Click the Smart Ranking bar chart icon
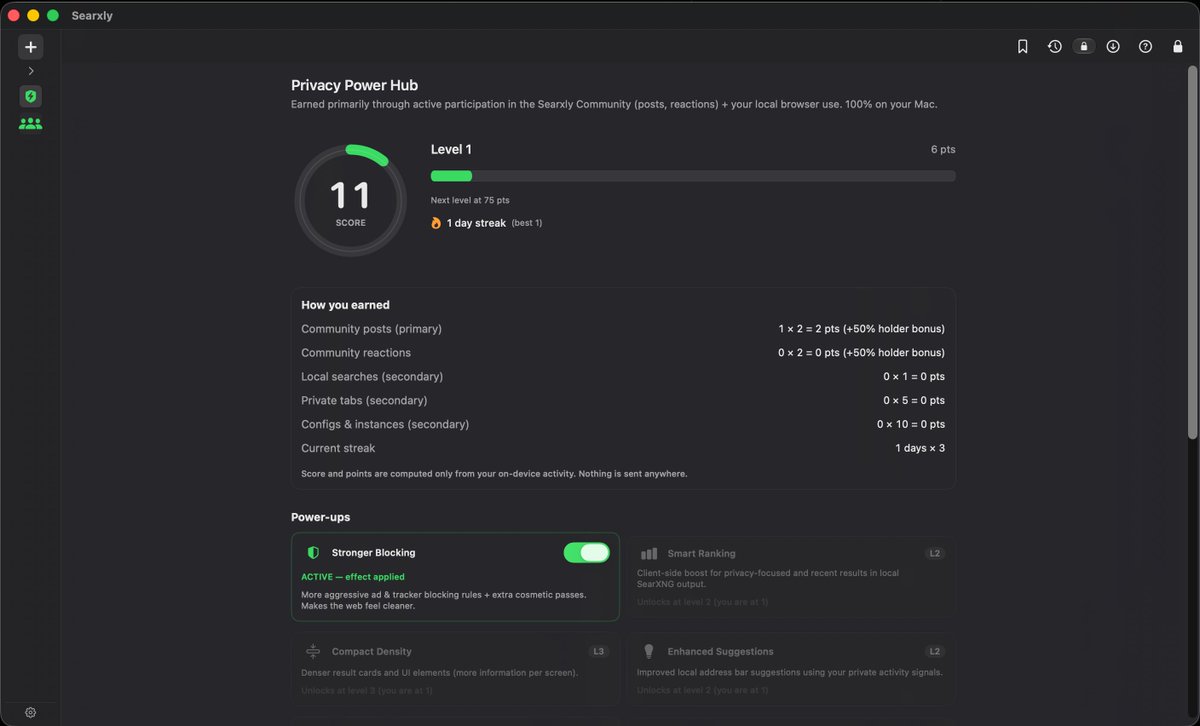The height and width of the screenshot is (726, 1200). (649, 553)
